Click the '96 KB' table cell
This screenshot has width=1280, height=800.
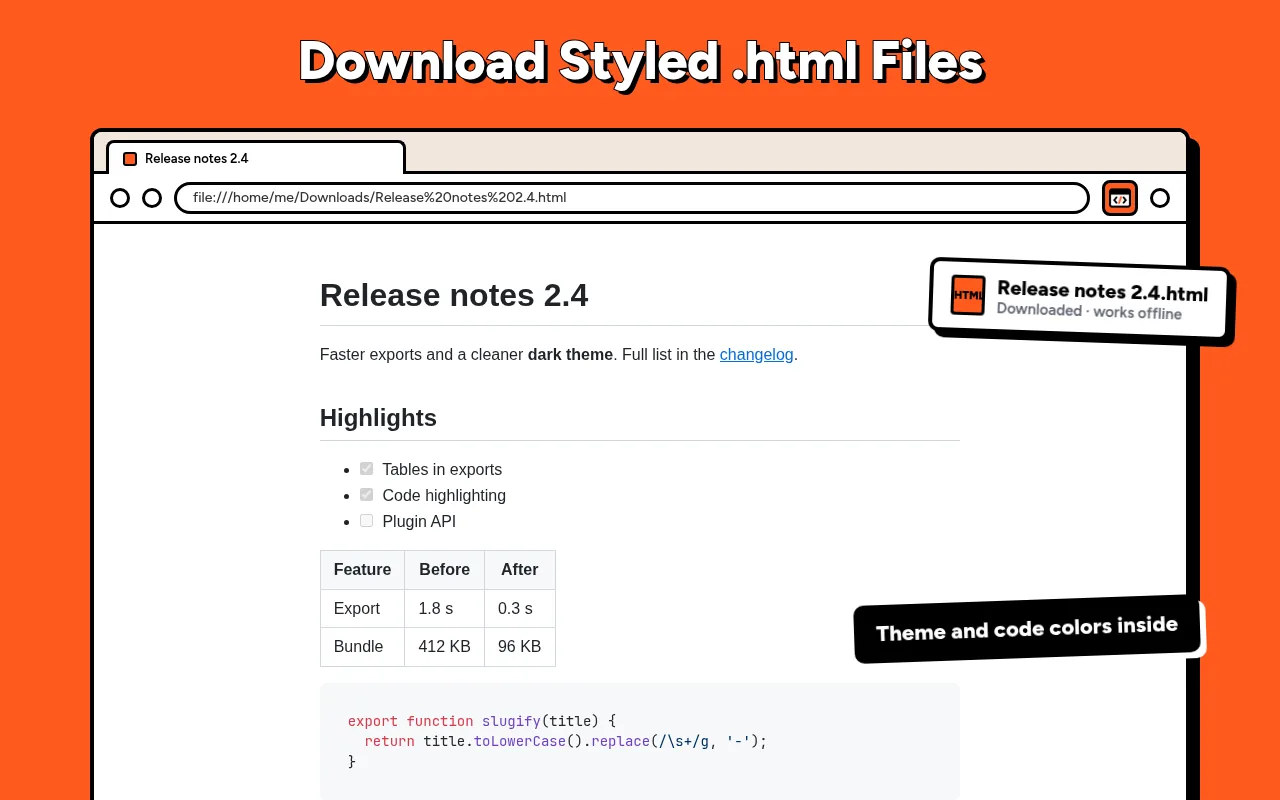520,647
